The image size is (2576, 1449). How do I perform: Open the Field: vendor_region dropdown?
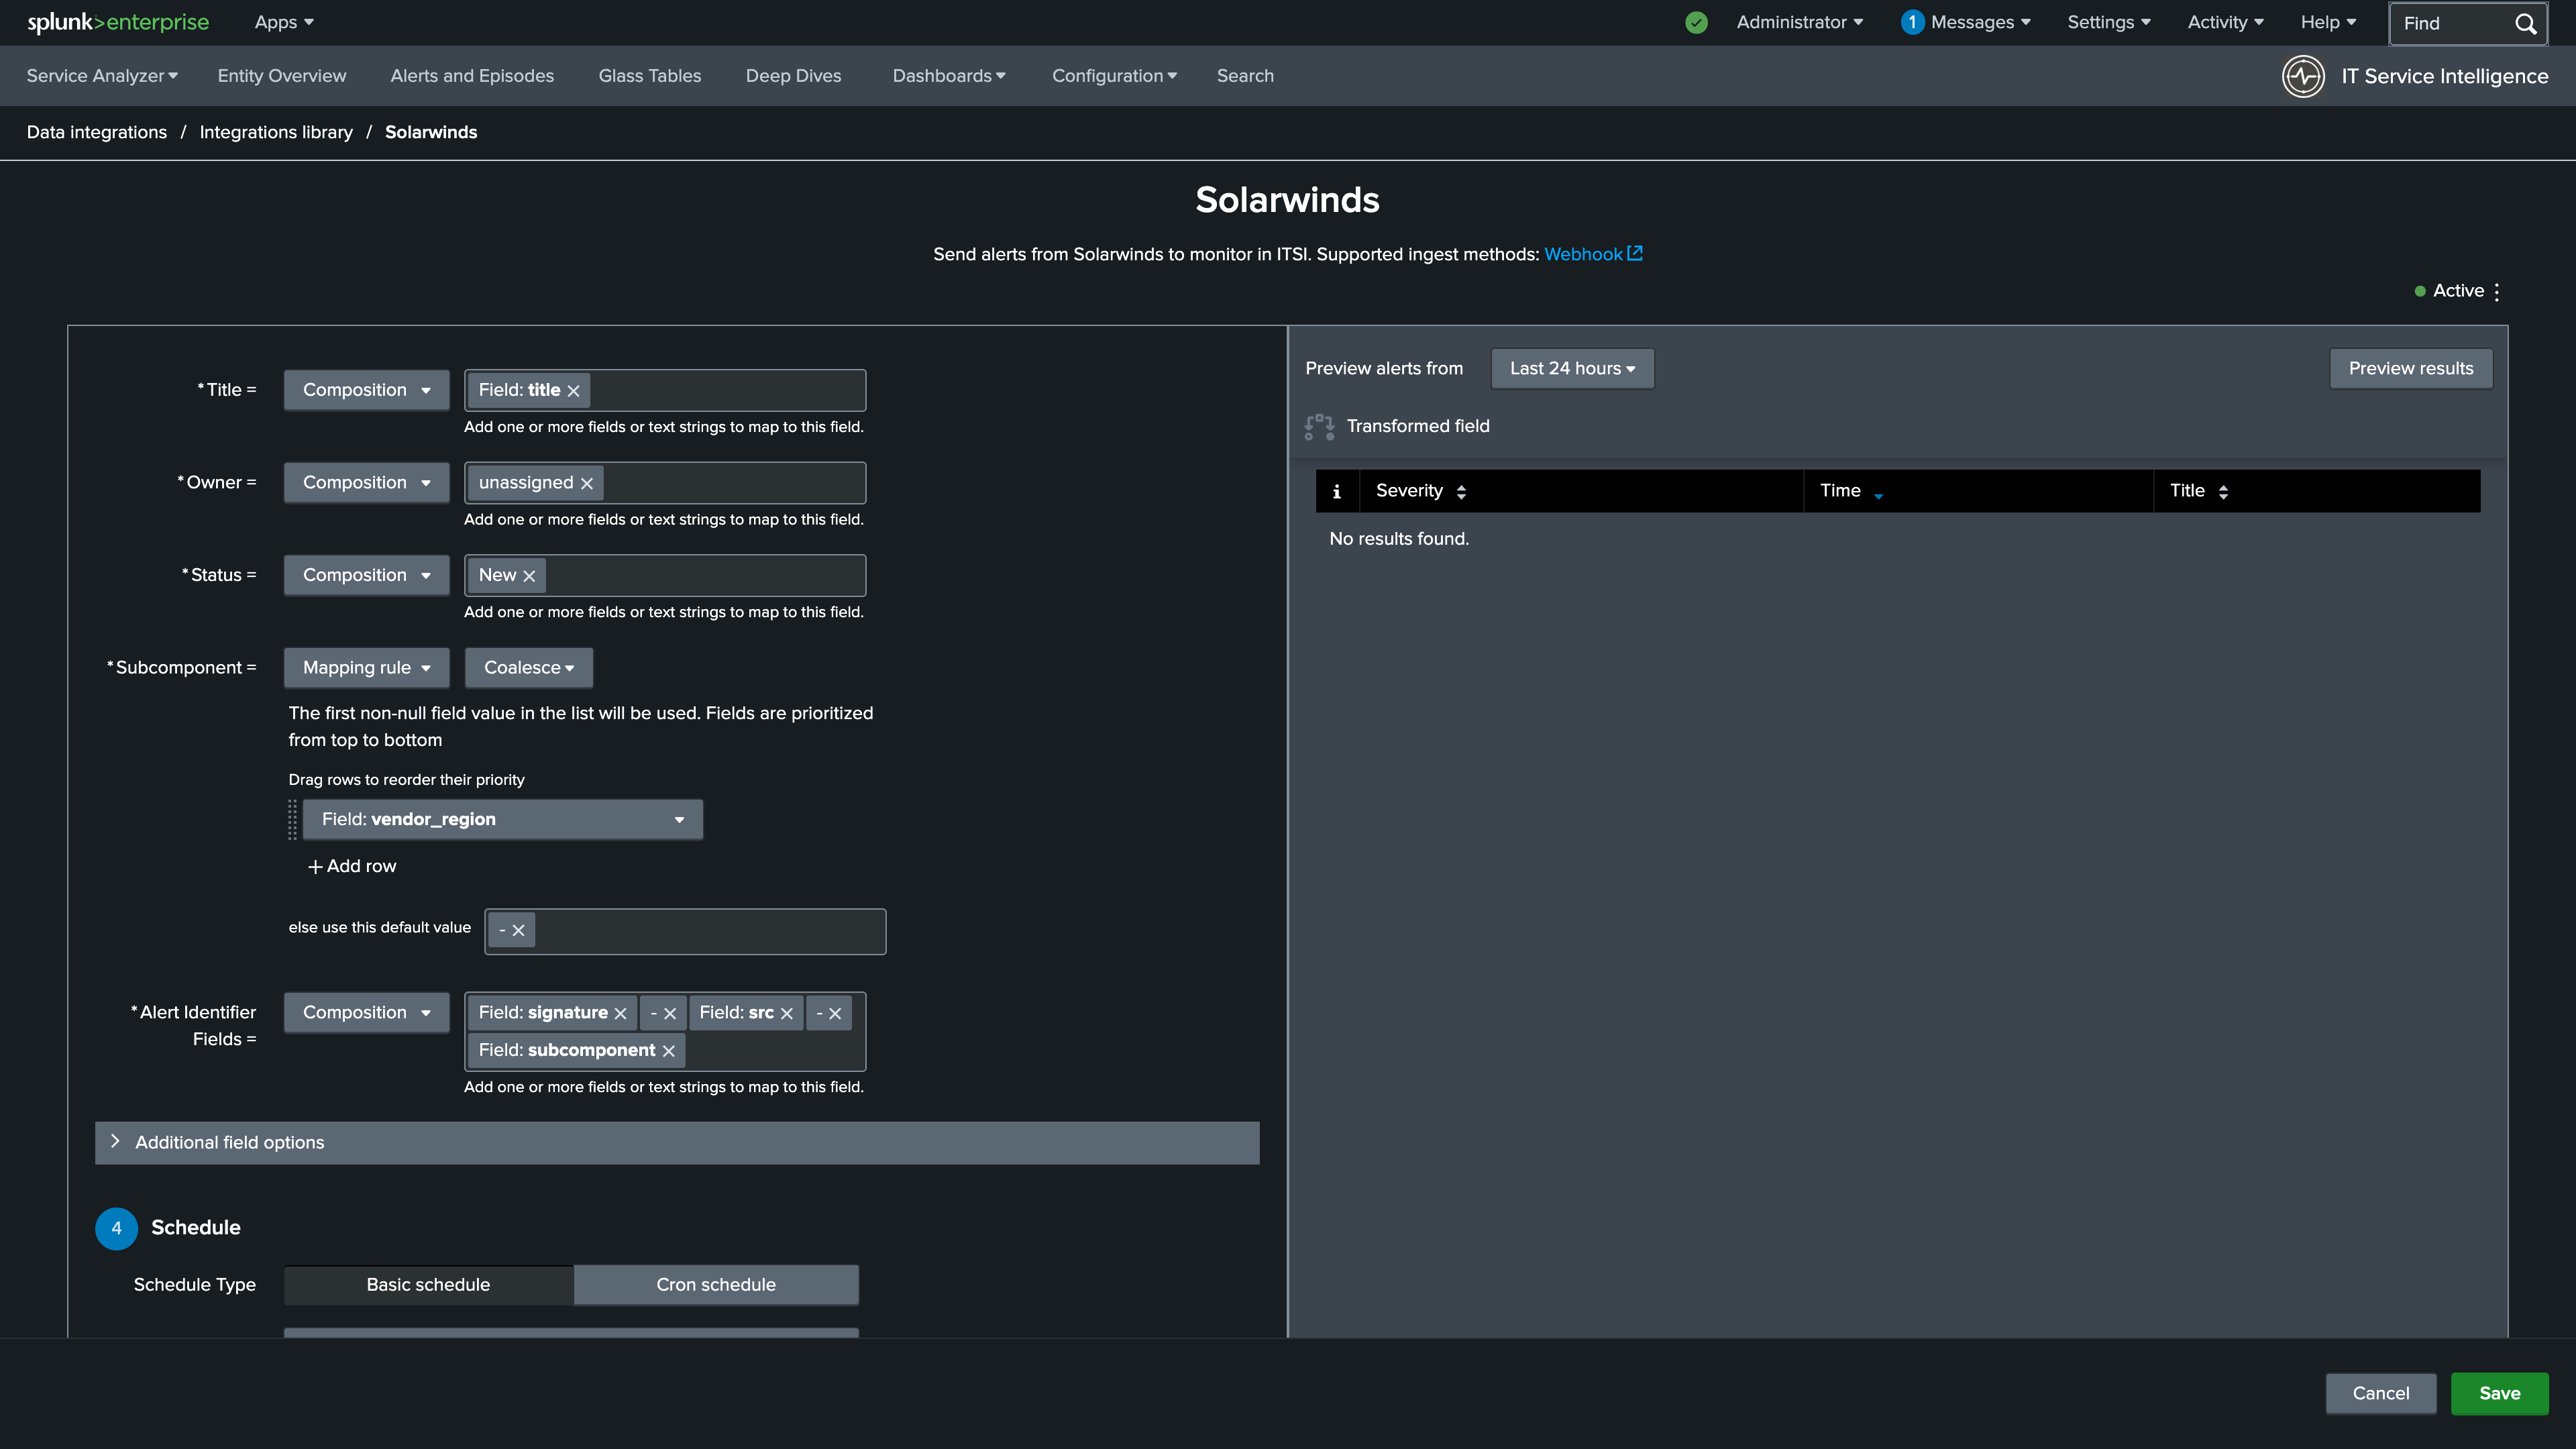point(503,820)
